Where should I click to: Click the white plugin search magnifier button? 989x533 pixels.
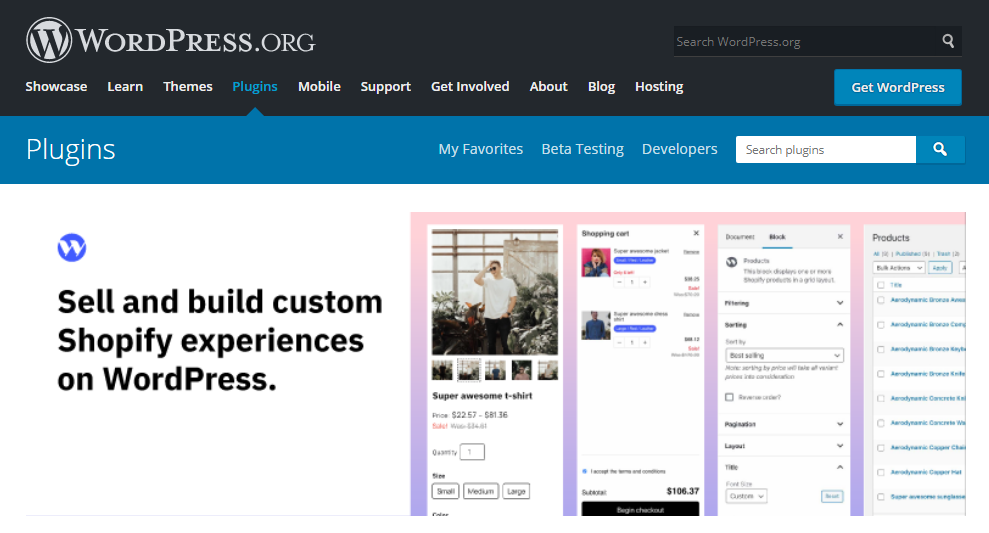pyautogui.click(x=940, y=149)
